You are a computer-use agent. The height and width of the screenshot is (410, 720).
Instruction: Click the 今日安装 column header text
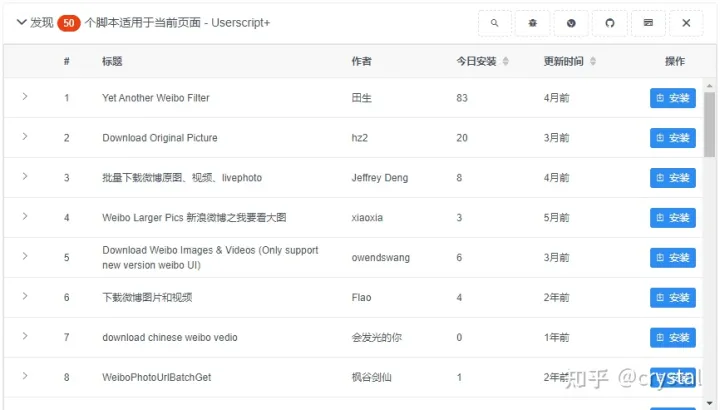476,61
